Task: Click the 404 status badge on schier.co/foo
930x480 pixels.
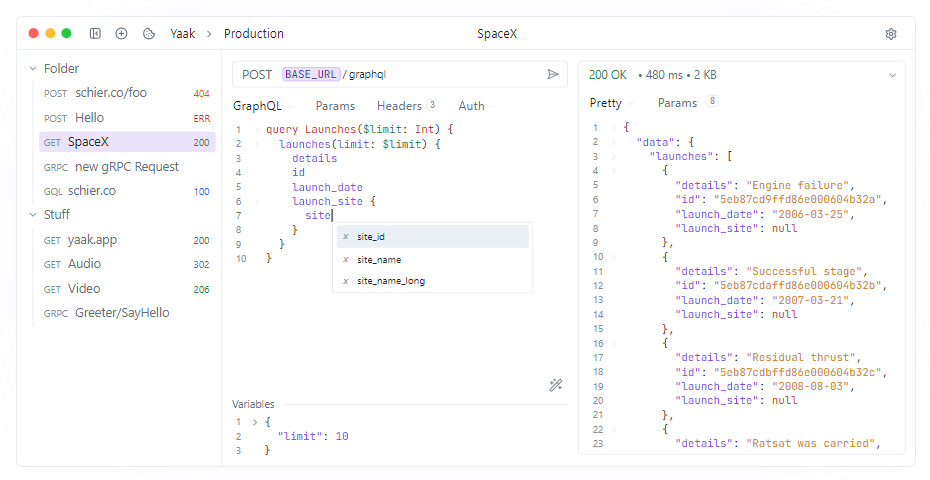Action: click(x=202, y=94)
